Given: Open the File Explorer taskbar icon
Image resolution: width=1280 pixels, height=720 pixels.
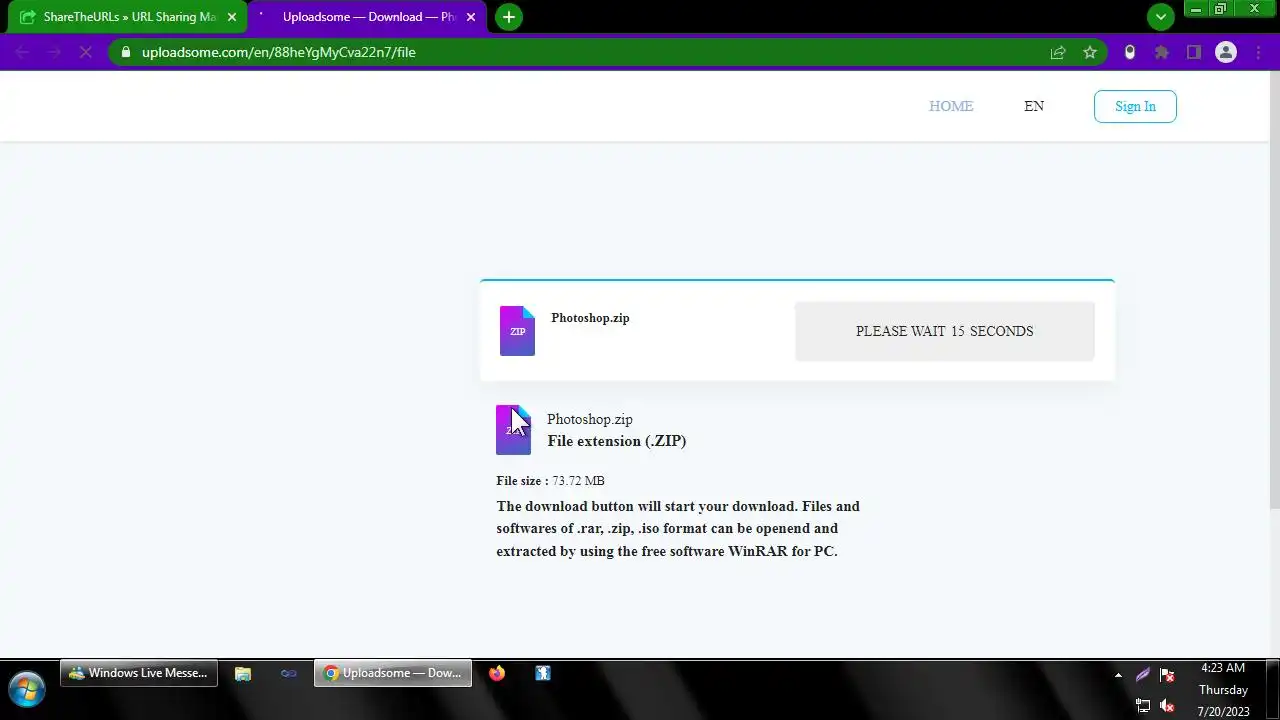Looking at the screenshot, I should coord(242,673).
